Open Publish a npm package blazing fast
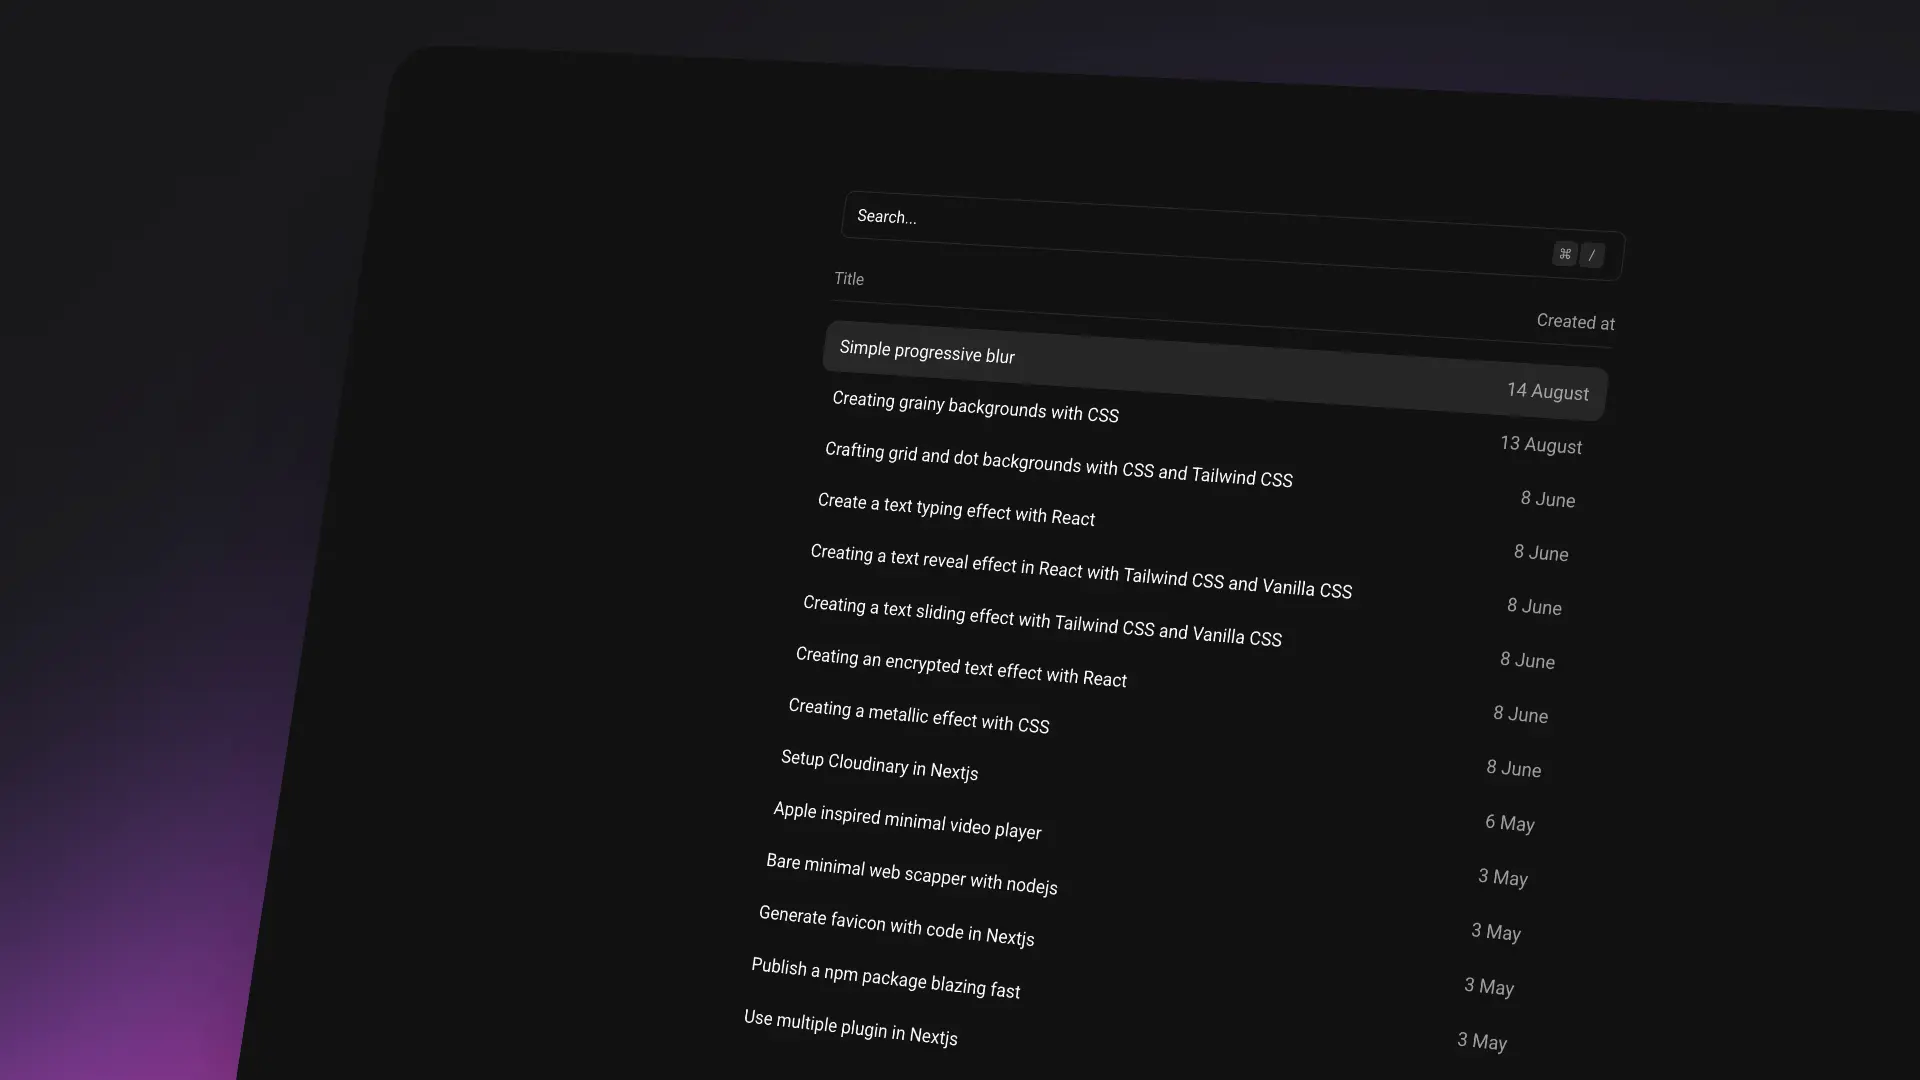This screenshot has width=1920, height=1080. [885, 978]
